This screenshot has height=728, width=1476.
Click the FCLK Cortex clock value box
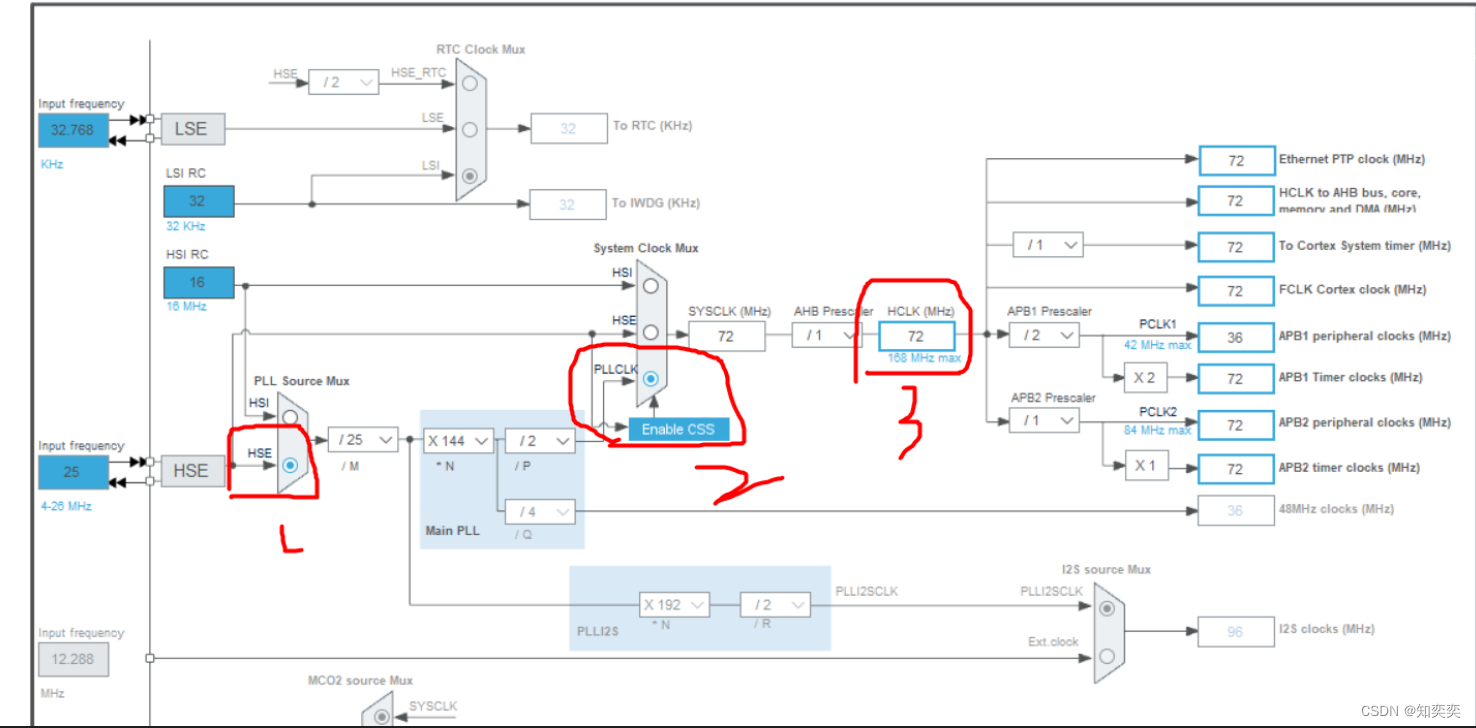(1237, 291)
